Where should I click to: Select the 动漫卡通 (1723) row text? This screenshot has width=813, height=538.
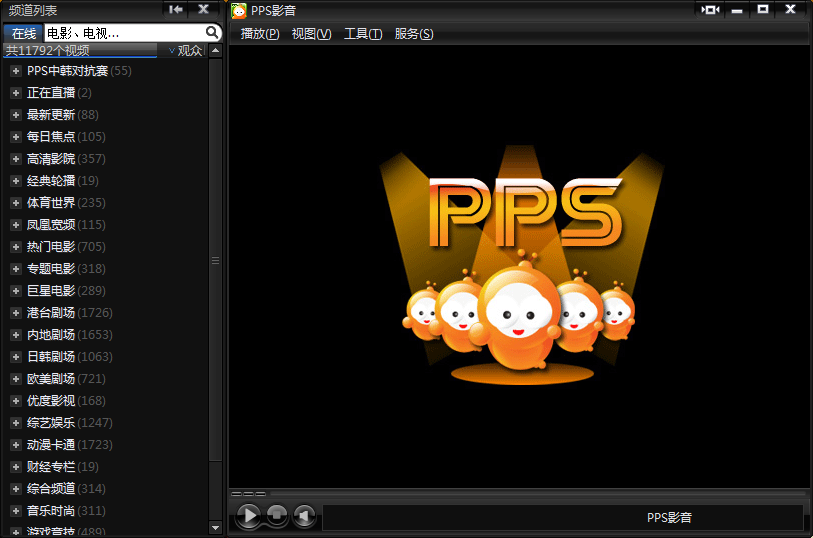click(x=69, y=445)
